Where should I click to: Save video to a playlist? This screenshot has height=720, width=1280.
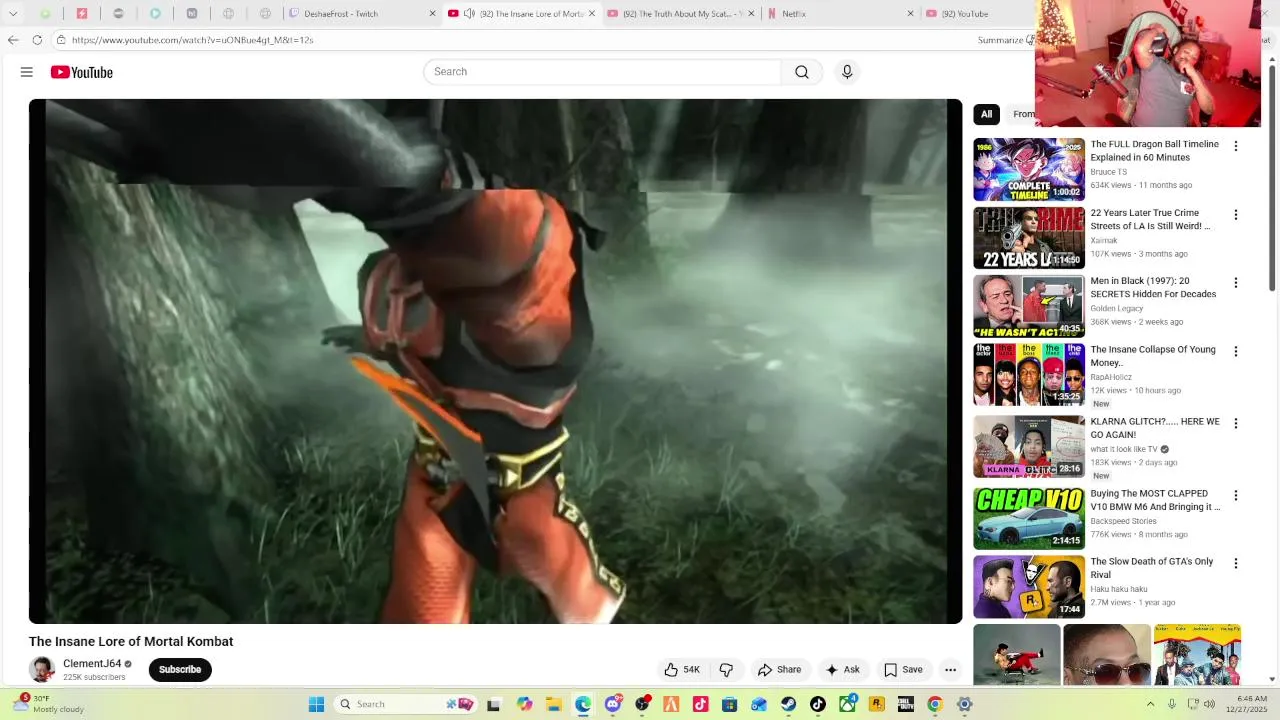(x=903, y=670)
